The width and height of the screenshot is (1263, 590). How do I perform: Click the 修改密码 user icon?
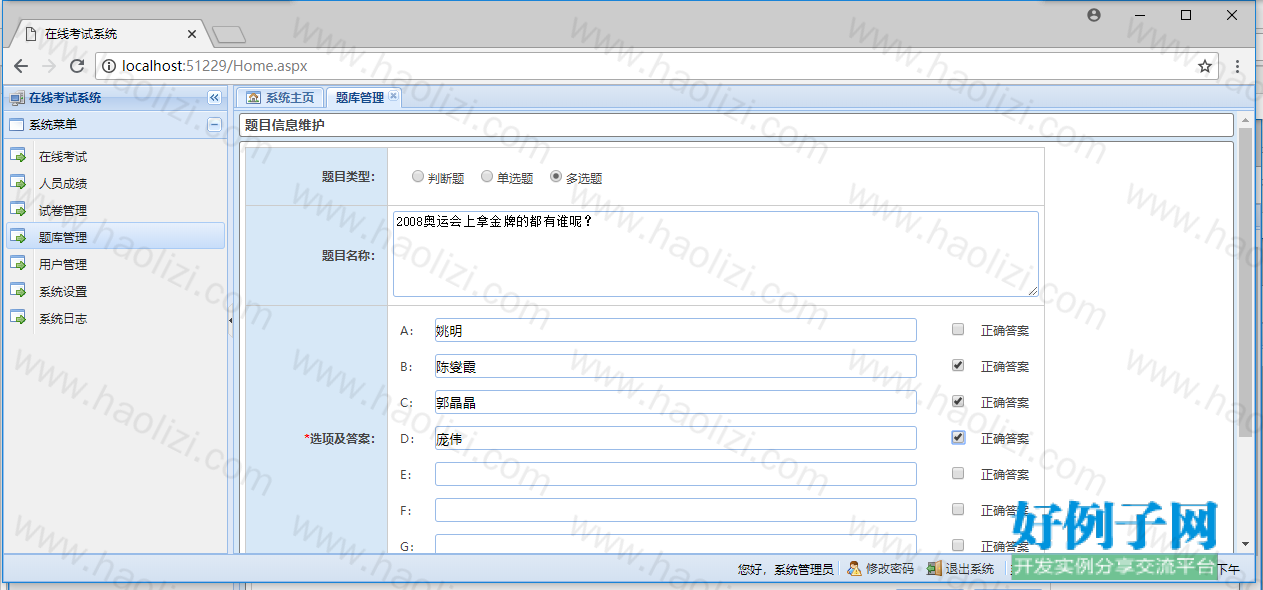tap(854, 568)
